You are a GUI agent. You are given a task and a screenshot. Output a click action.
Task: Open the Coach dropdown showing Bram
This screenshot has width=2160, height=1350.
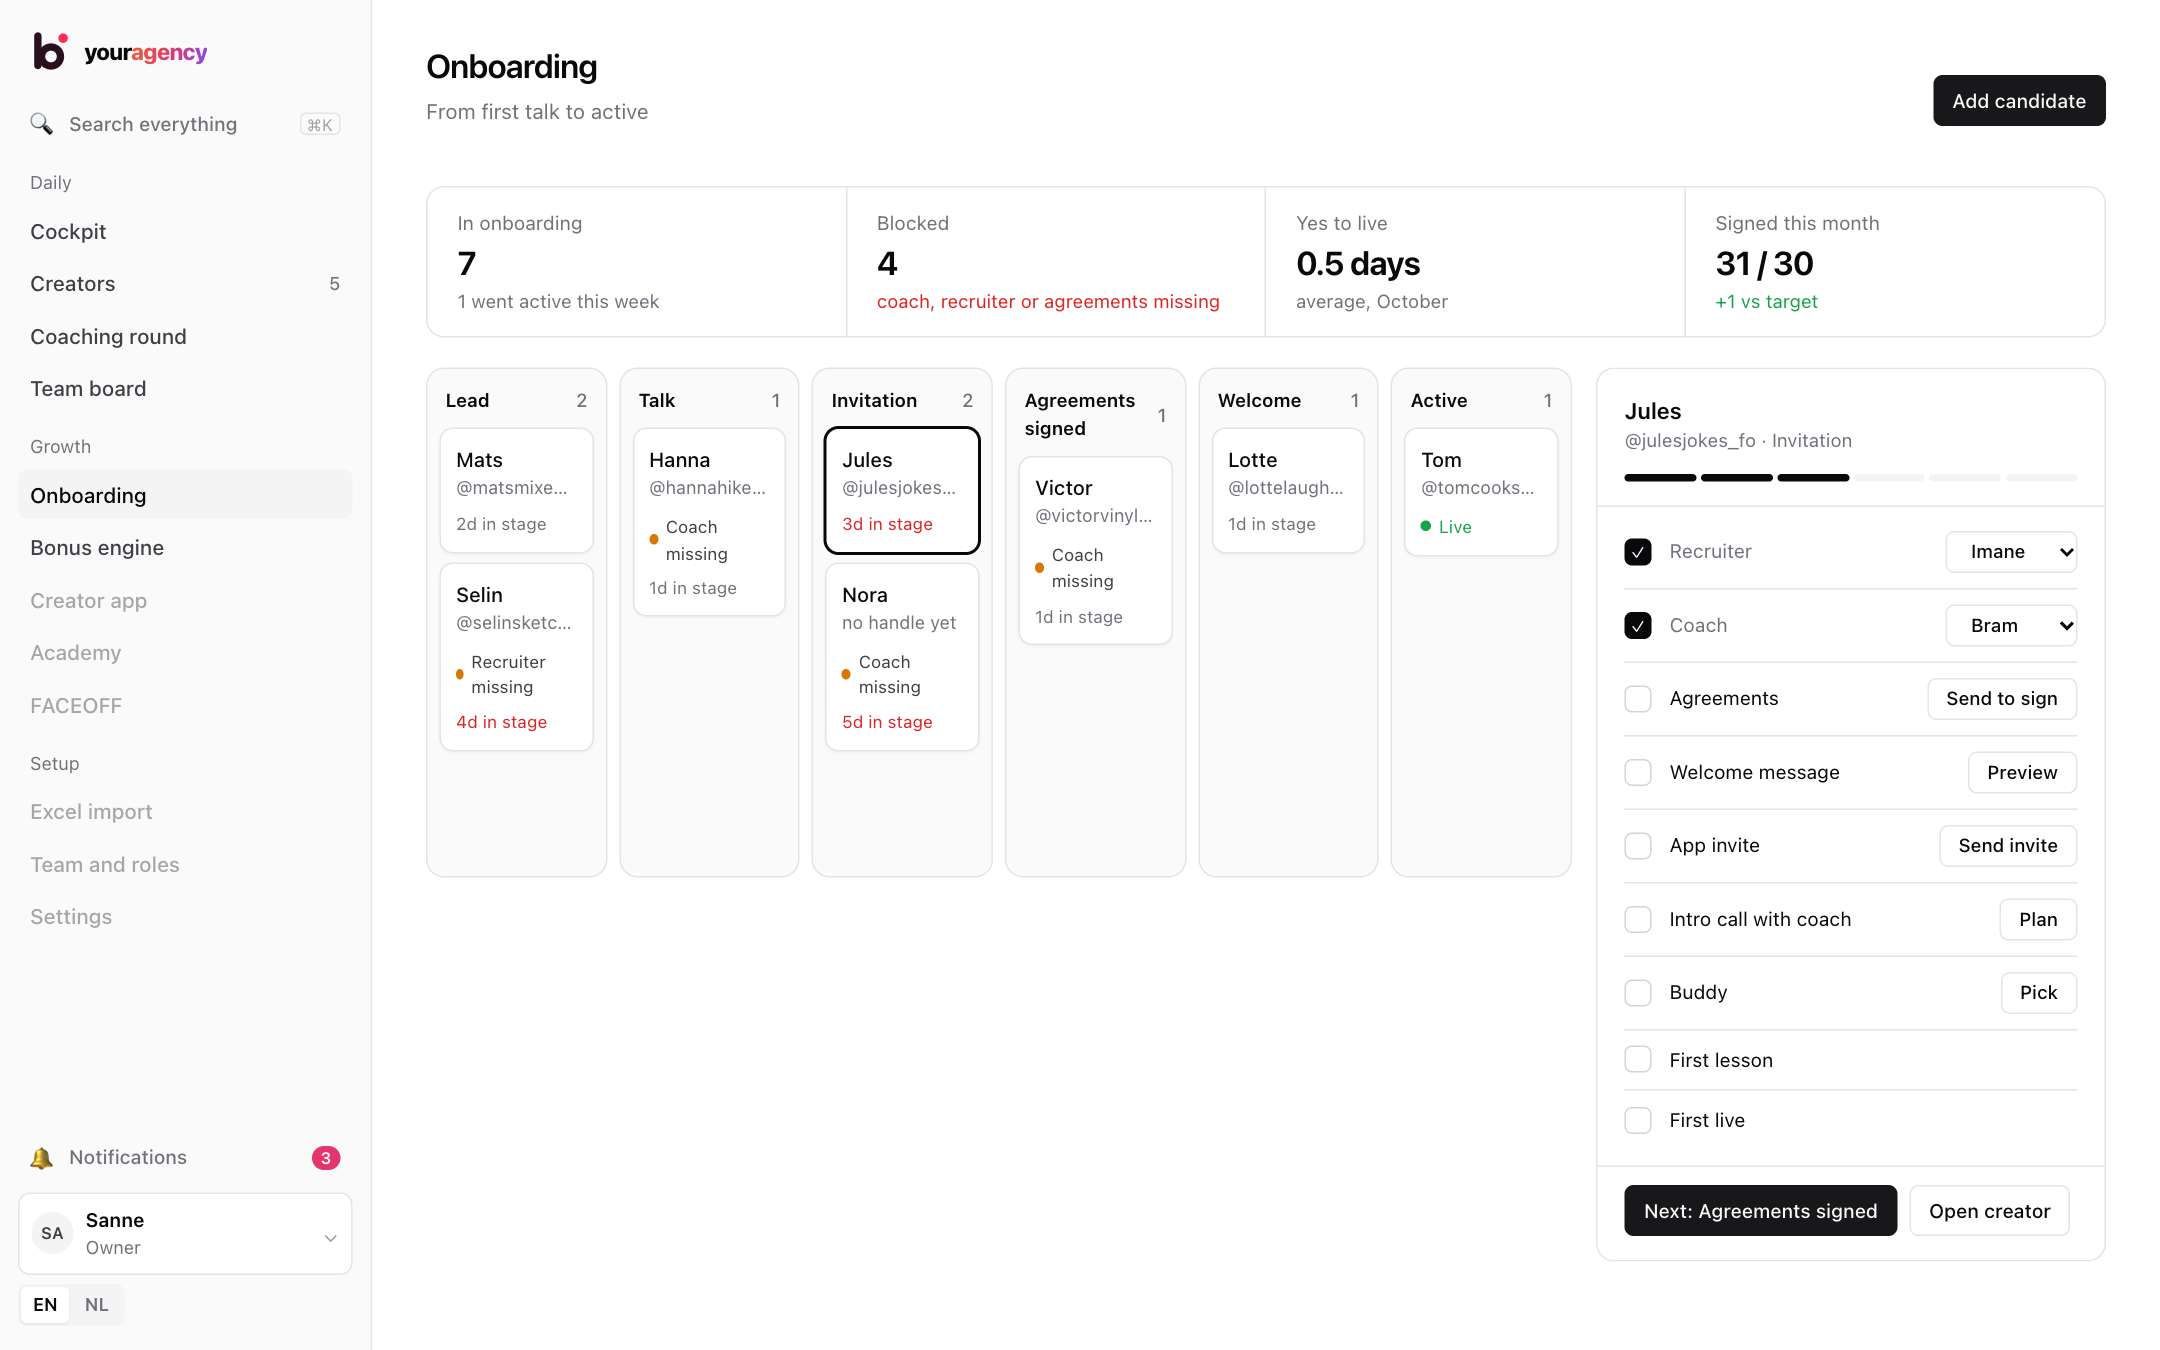pos(2011,626)
